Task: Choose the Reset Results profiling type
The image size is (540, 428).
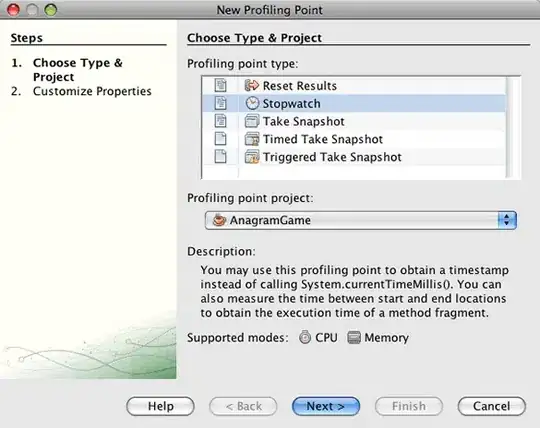Action: pyautogui.click(x=354, y=85)
